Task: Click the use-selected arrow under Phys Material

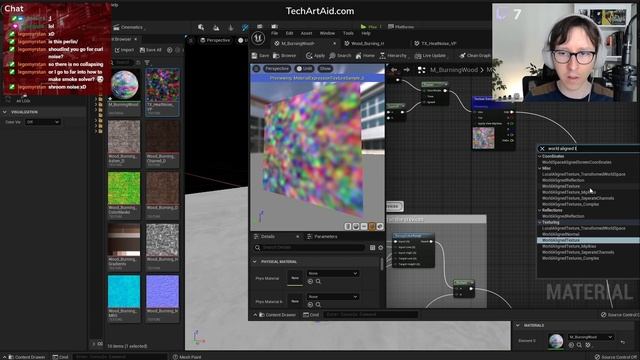Action: point(310,282)
